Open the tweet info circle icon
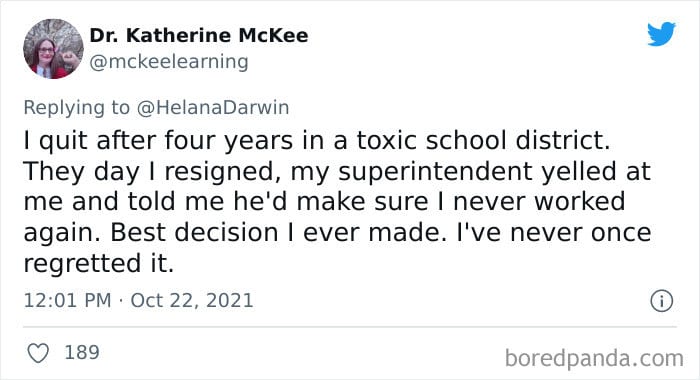The width and height of the screenshot is (700, 380). [661, 301]
